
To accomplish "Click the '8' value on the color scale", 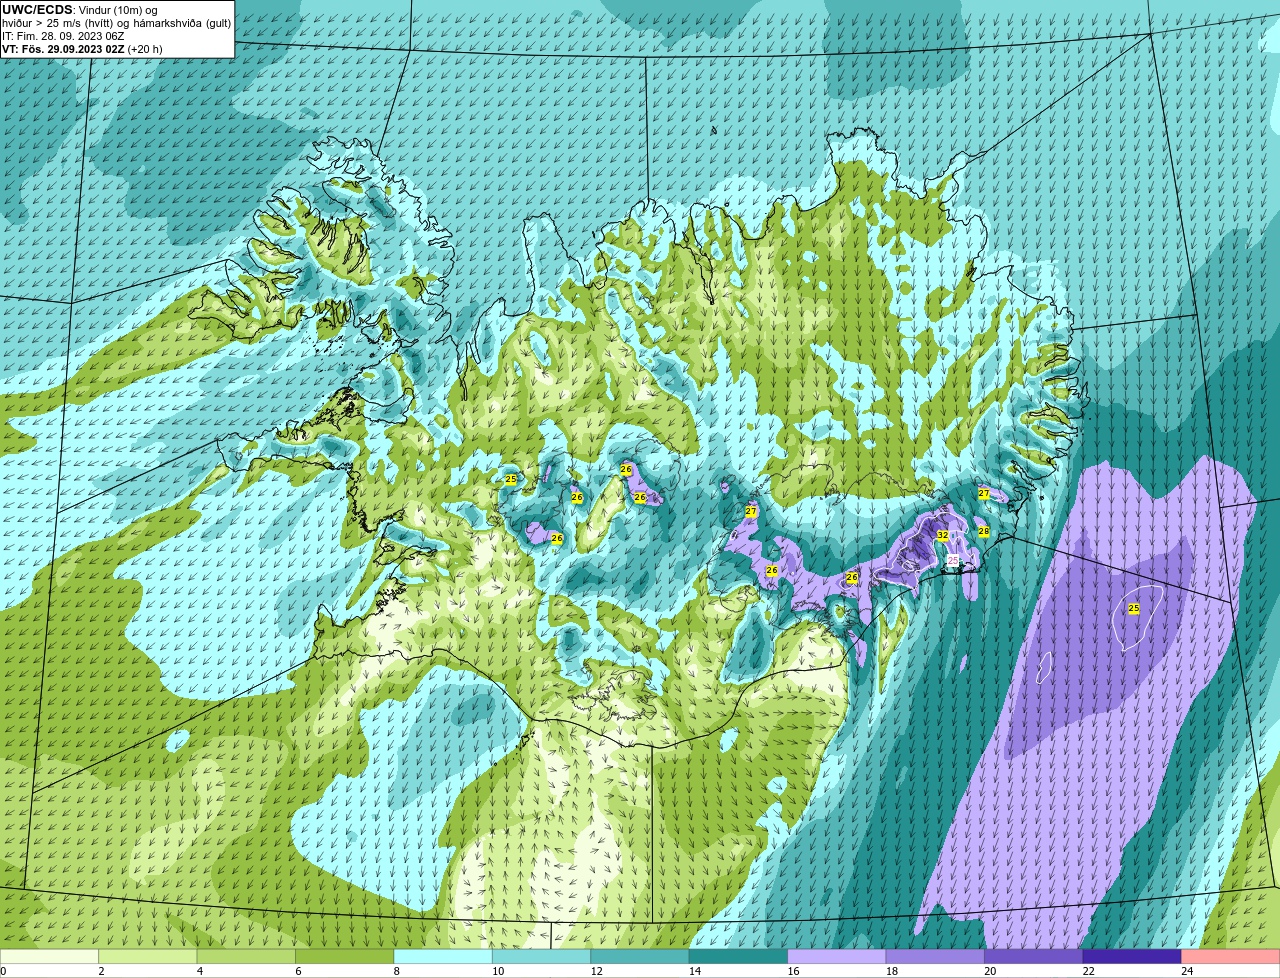I will [x=397, y=971].
